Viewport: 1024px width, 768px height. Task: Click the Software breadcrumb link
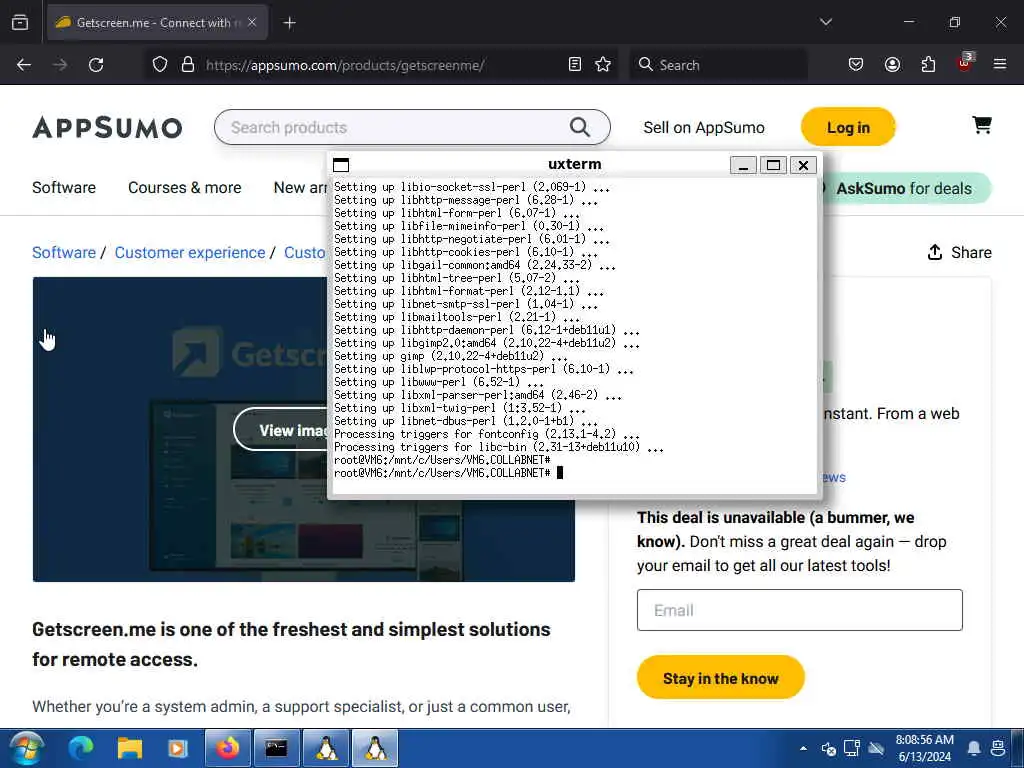coord(64,252)
